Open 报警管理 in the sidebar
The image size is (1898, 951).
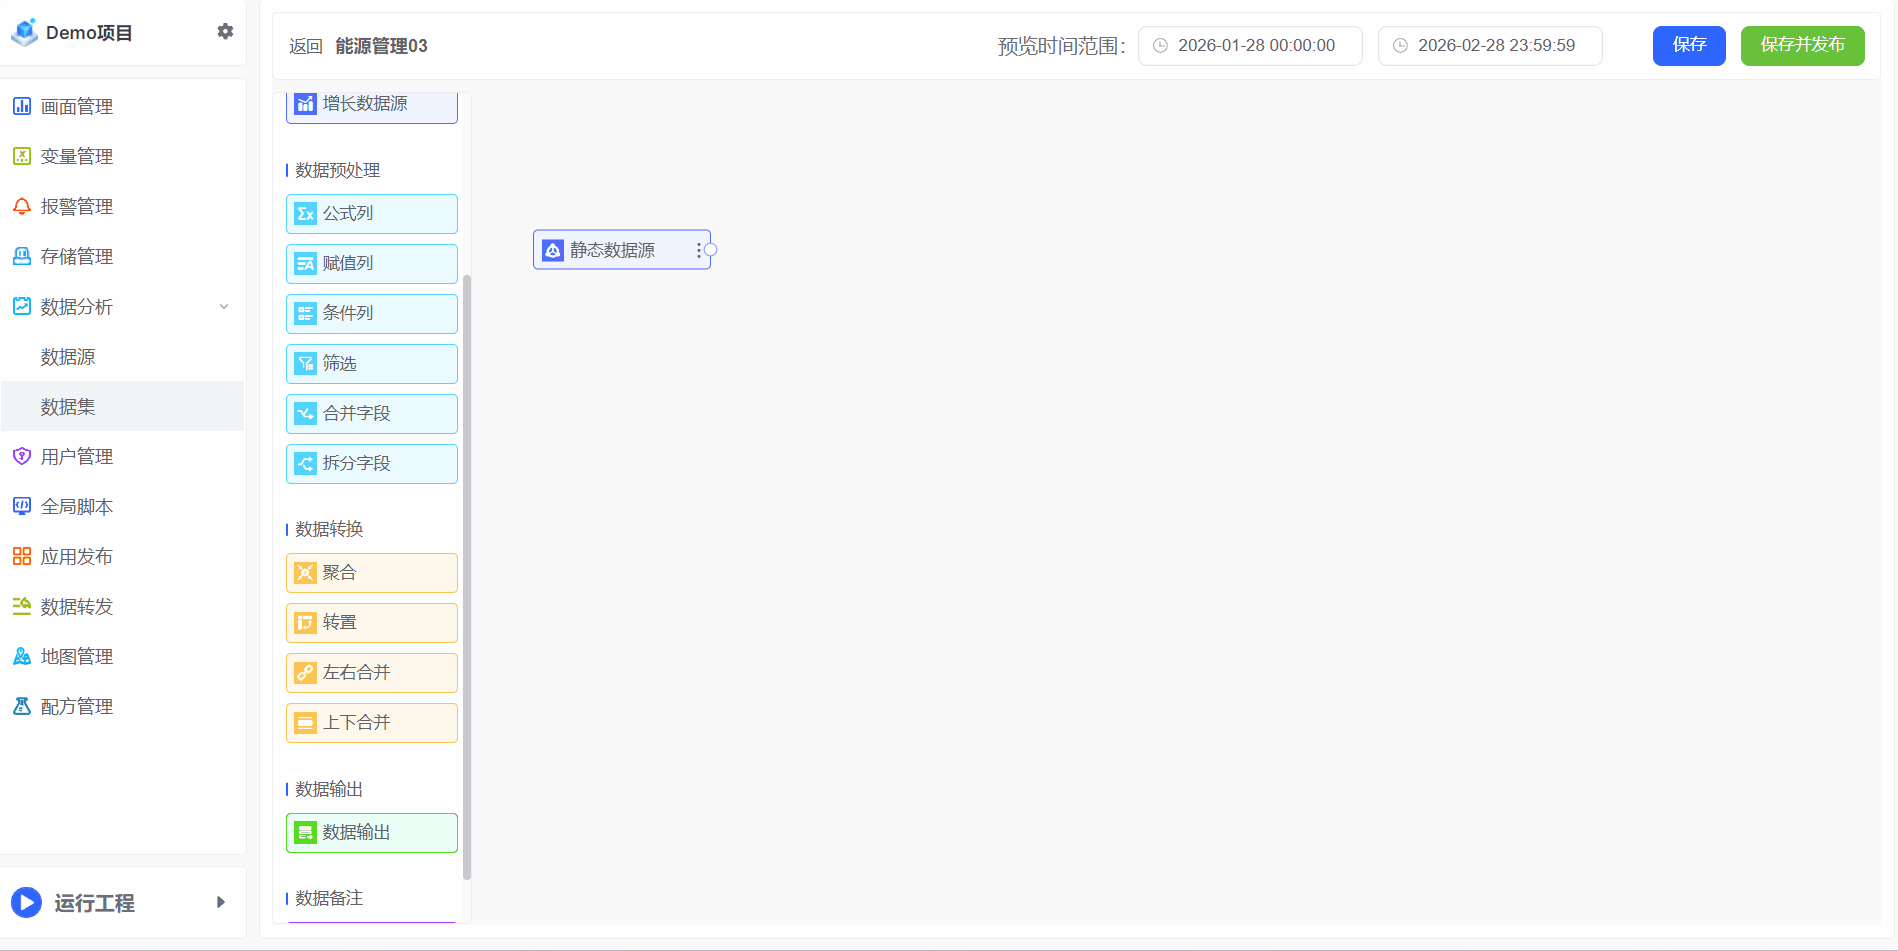[x=76, y=207]
